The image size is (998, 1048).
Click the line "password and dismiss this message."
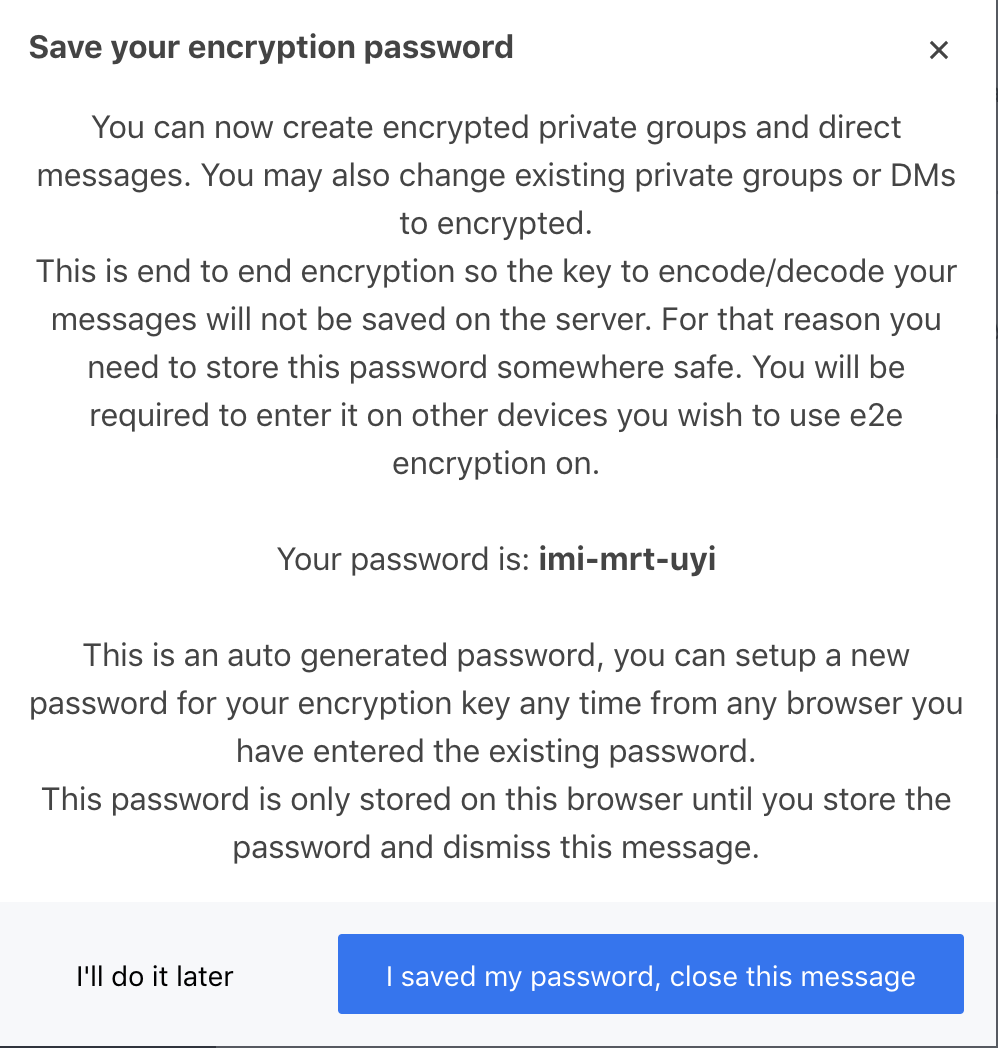496,847
